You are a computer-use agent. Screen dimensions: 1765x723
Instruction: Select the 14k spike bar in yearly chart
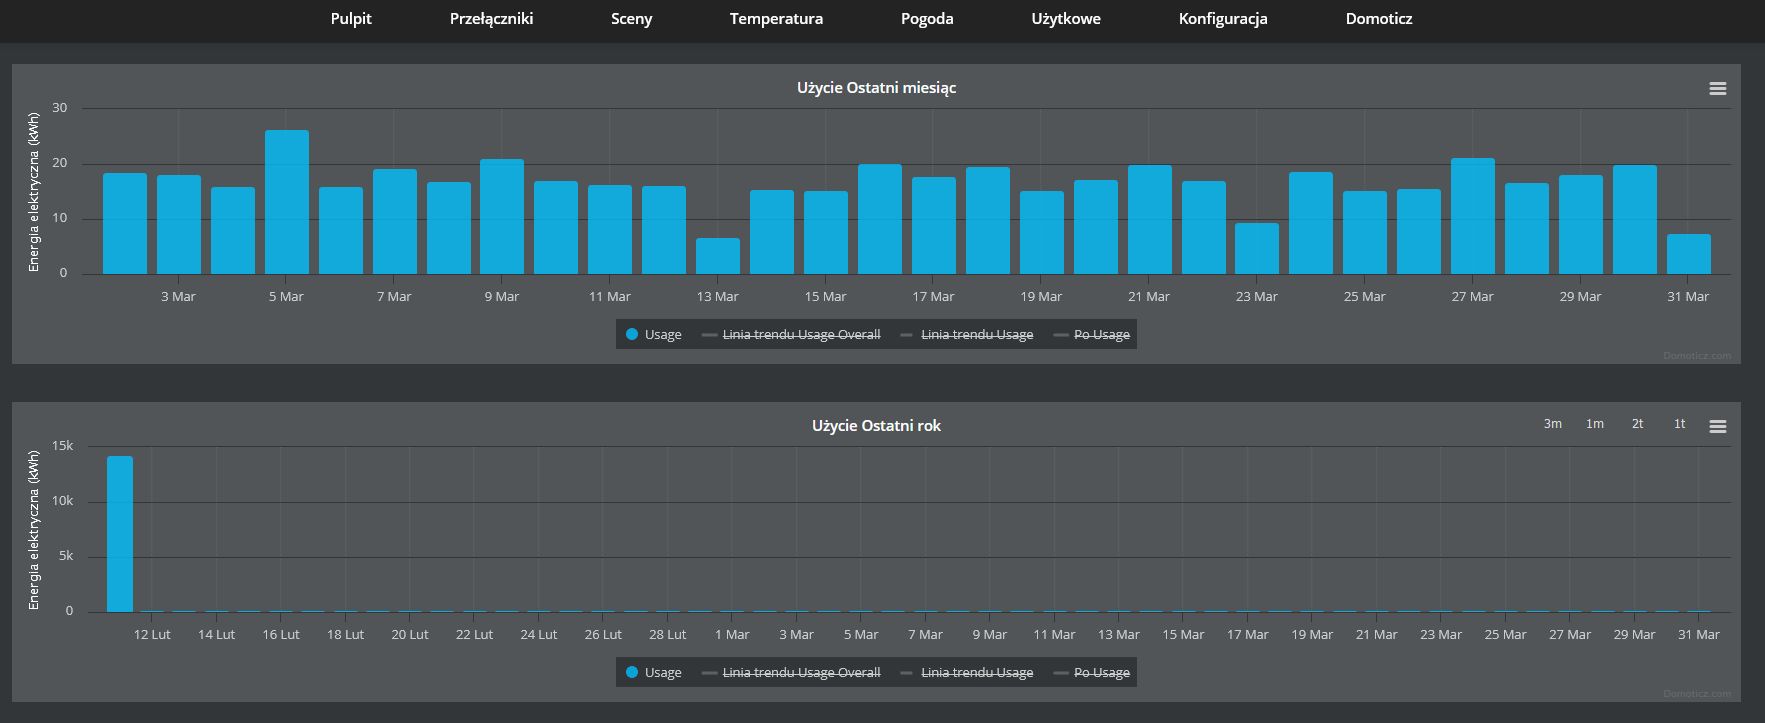(120, 534)
